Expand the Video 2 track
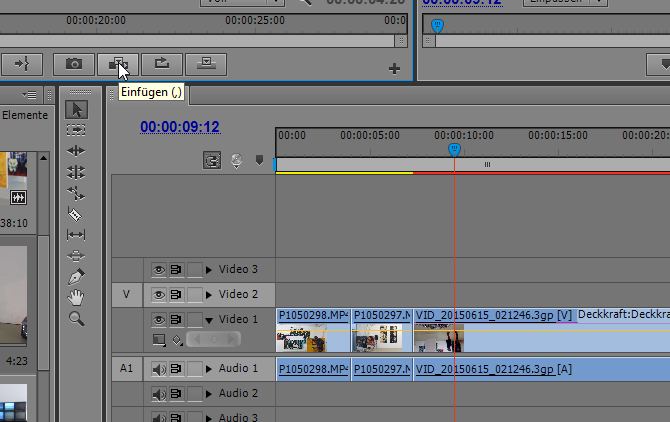 pyautogui.click(x=209, y=294)
